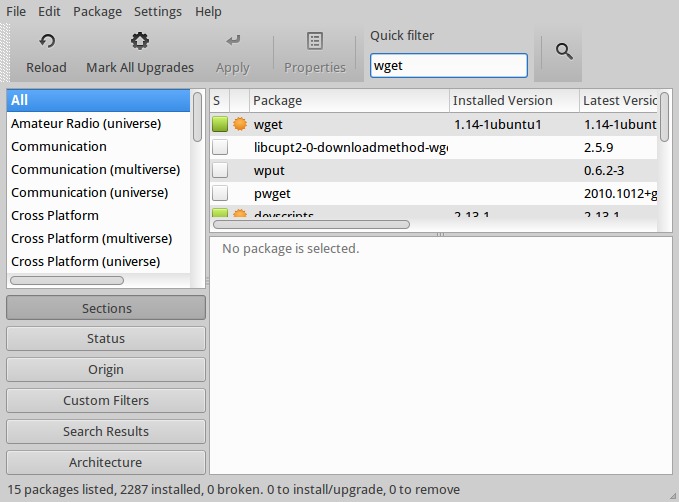The image size is (679, 502).
Task: Open the Help menu
Action: pos(208,12)
